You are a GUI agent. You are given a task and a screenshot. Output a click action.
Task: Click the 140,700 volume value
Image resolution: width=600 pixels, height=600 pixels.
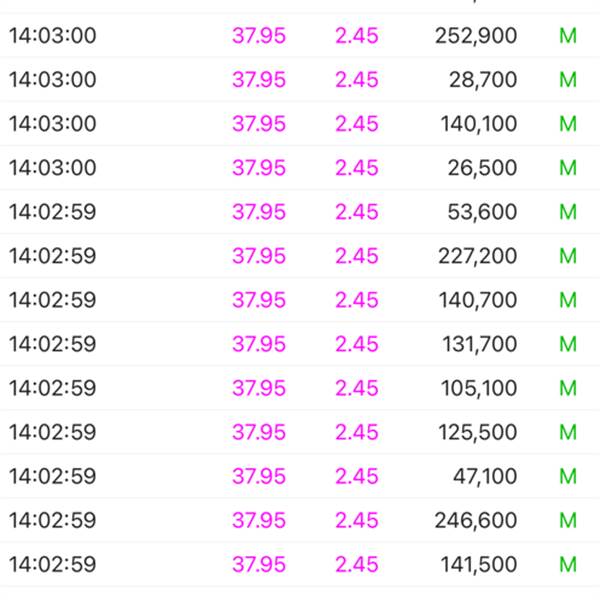tap(478, 300)
